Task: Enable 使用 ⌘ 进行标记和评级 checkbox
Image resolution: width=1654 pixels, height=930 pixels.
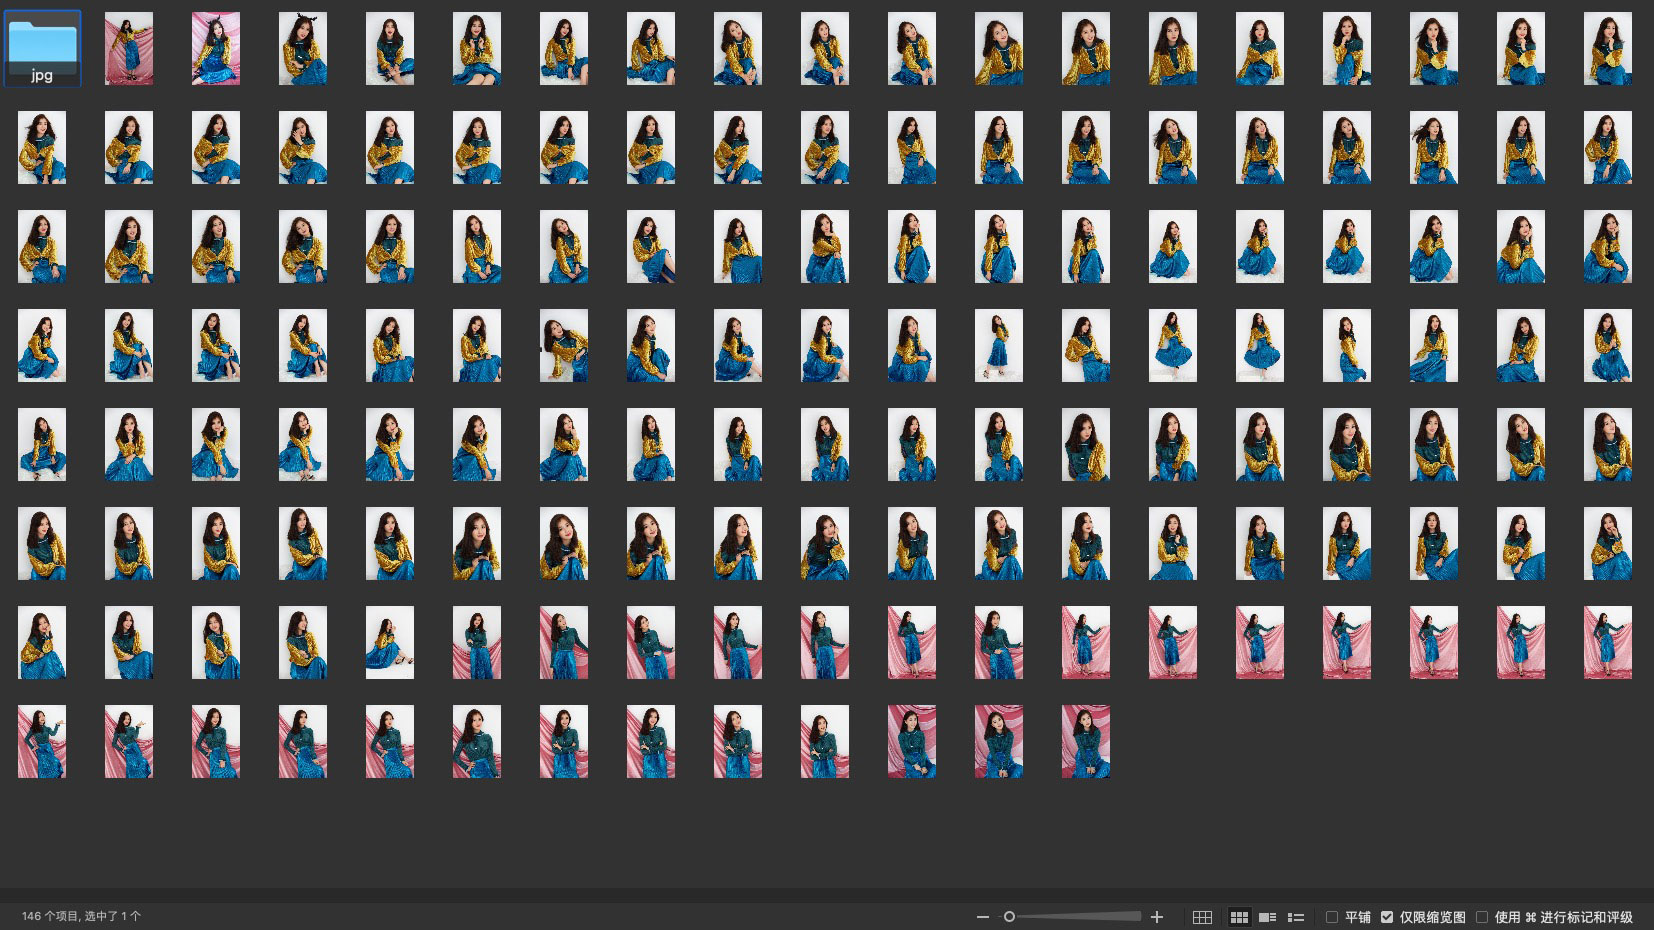Action: tap(1482, 917)
